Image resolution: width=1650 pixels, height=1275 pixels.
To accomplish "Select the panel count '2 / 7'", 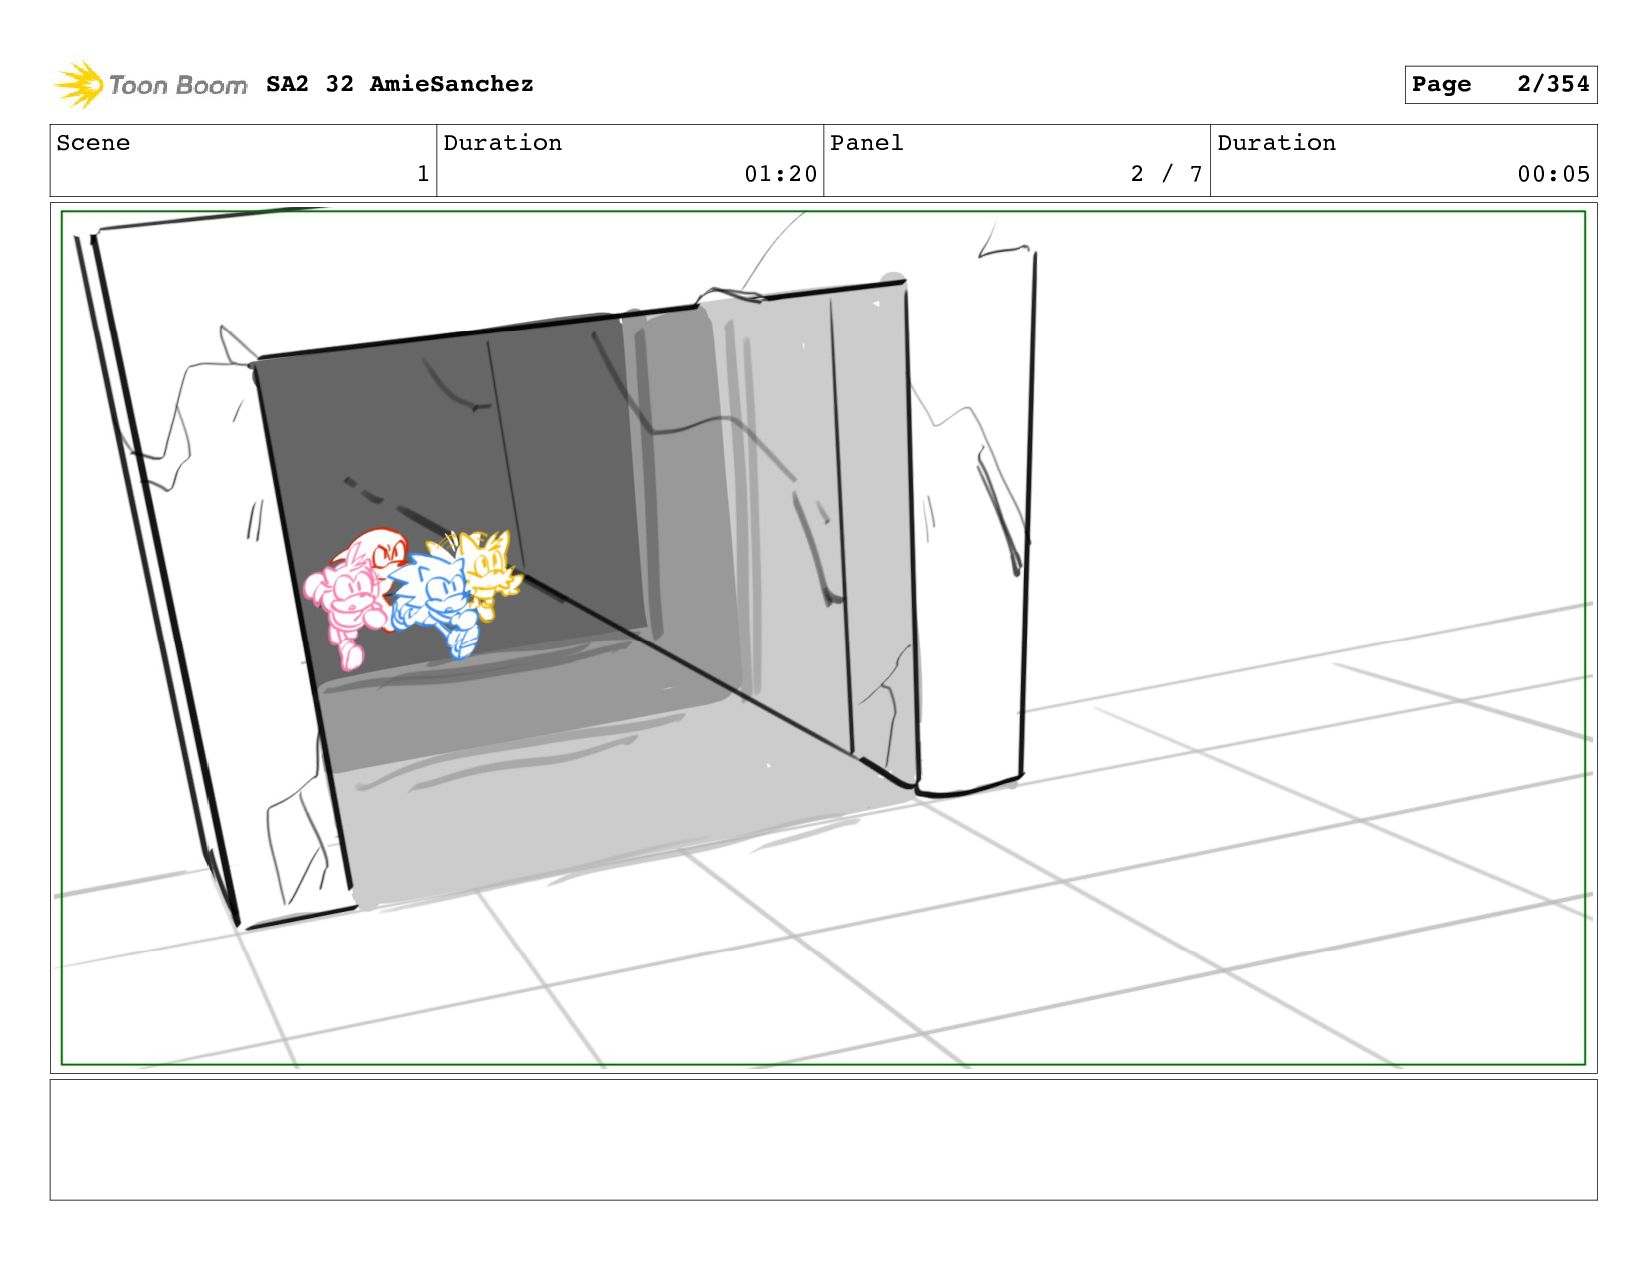I will click(1166, 174).
